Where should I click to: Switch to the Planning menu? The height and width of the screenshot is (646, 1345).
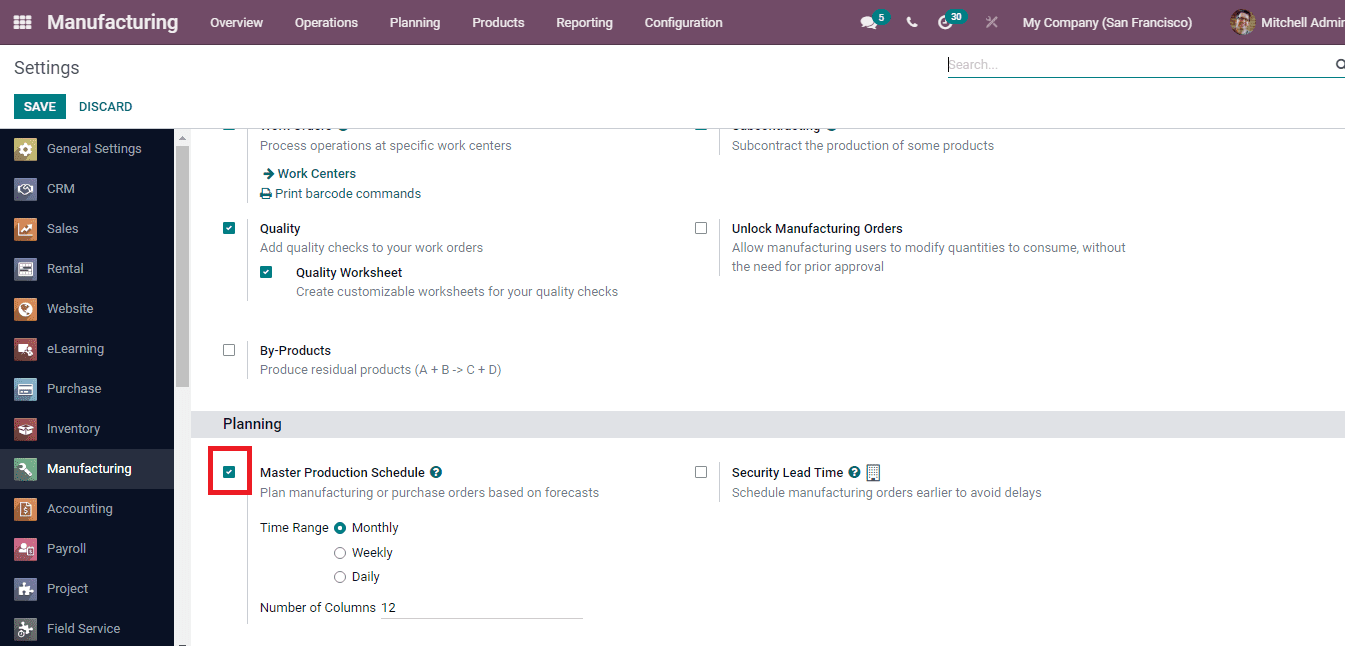(415, 22)
